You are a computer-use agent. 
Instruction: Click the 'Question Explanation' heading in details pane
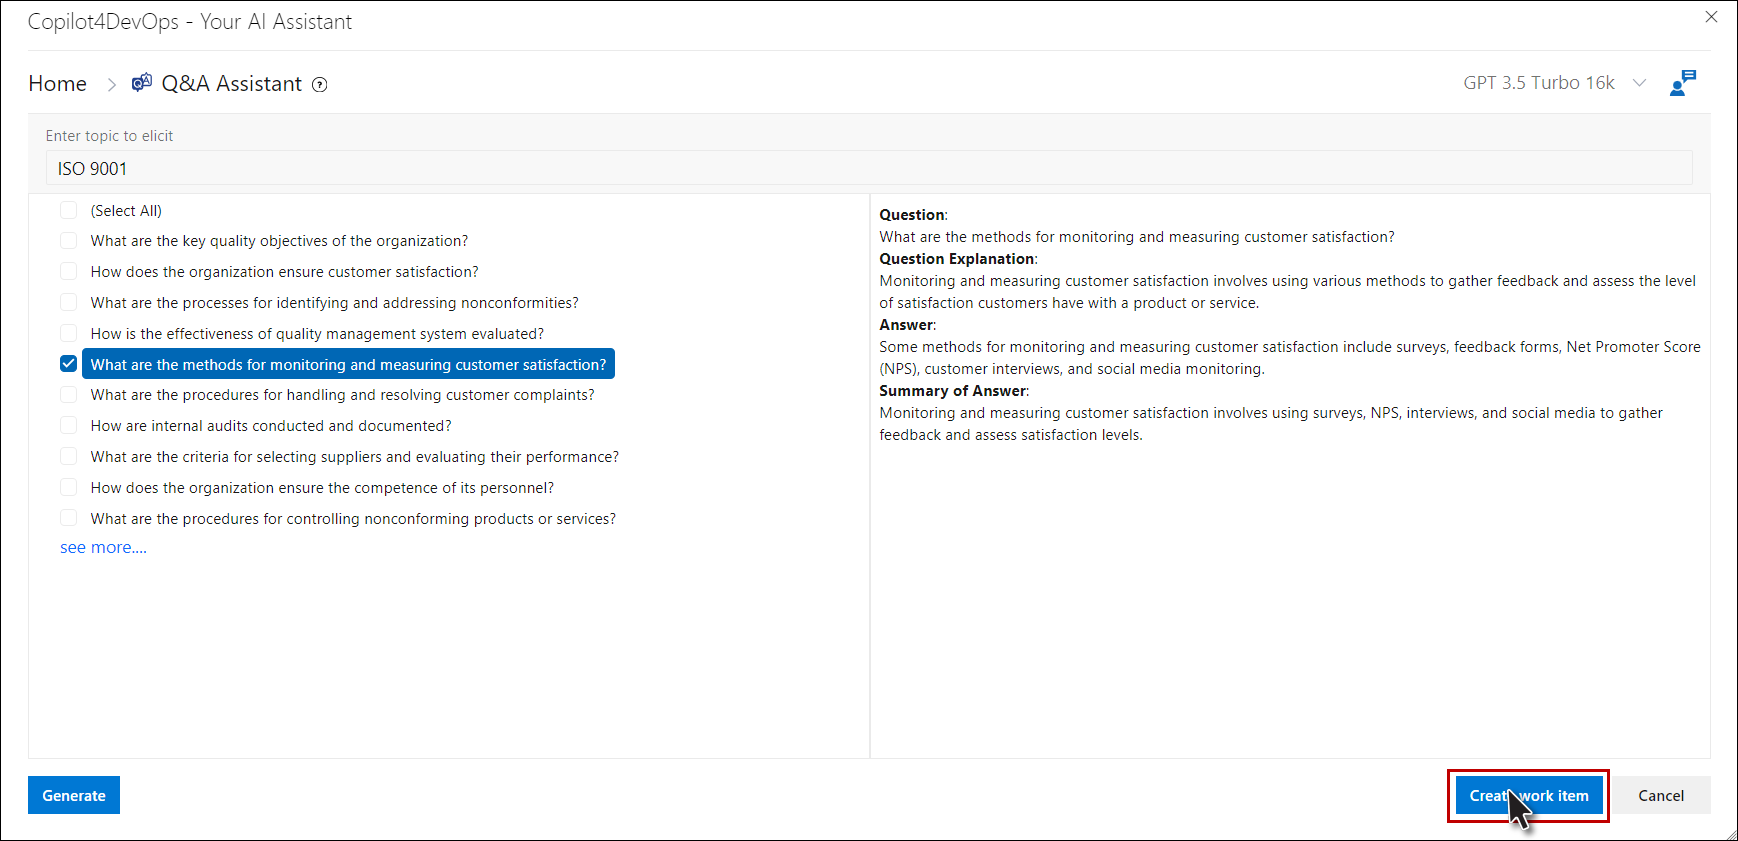[x=957, y=259]
